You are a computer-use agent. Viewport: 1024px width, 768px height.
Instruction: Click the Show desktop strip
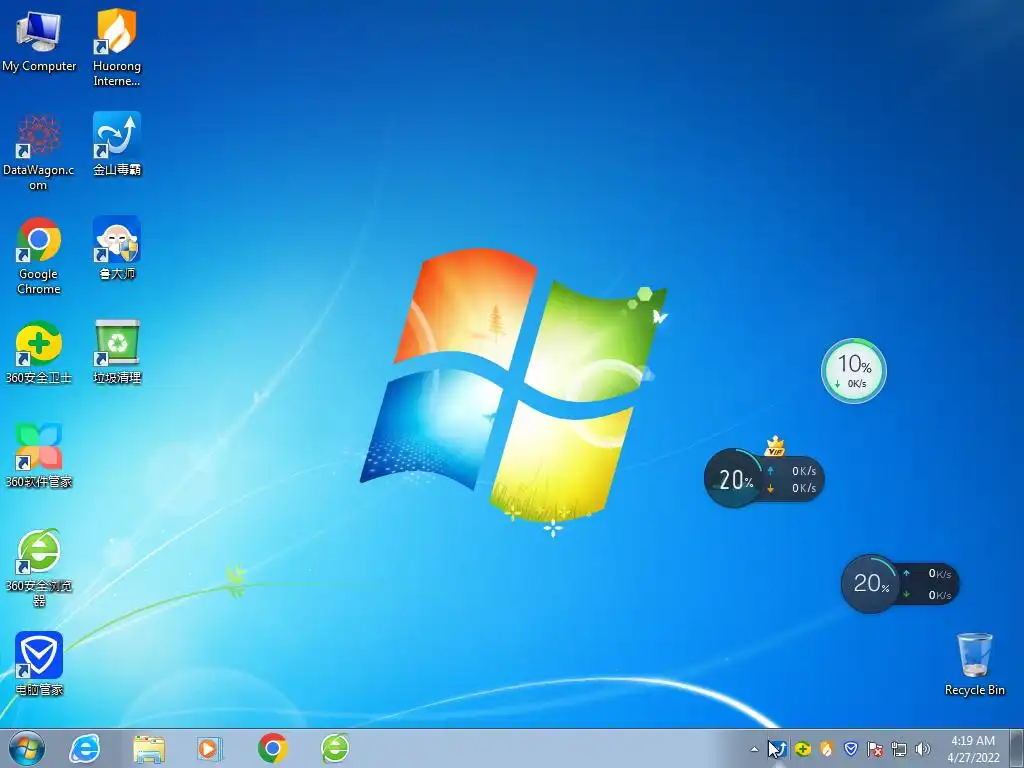pyautogui.click(x=1018, y=748)
